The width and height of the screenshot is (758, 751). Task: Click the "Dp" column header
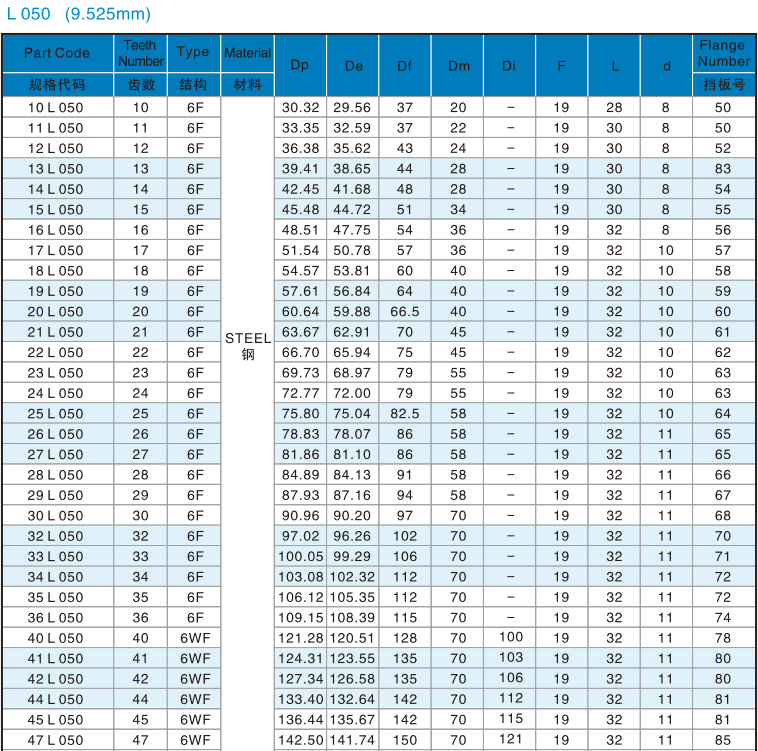coord(300,65)
